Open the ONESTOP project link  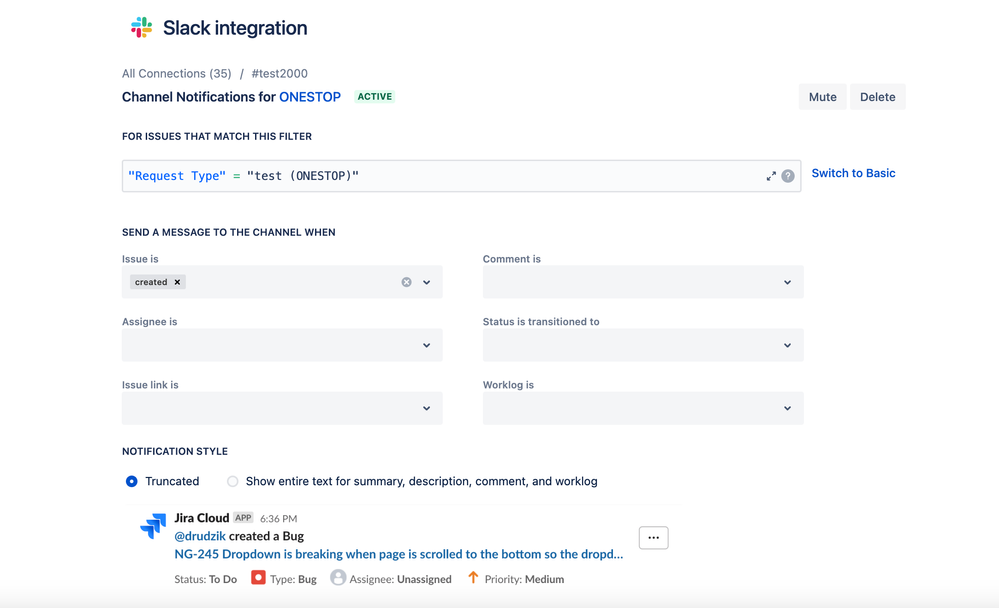tap(310, 97)
